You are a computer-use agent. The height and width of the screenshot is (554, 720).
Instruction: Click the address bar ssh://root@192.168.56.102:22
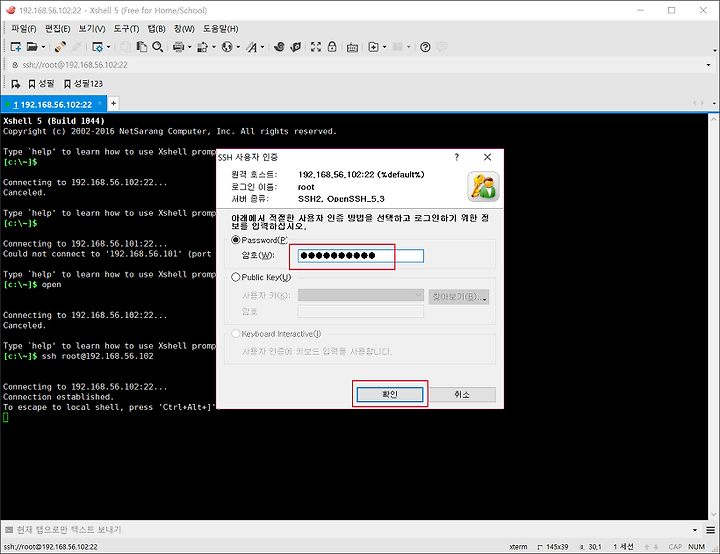tap(75, 65)
